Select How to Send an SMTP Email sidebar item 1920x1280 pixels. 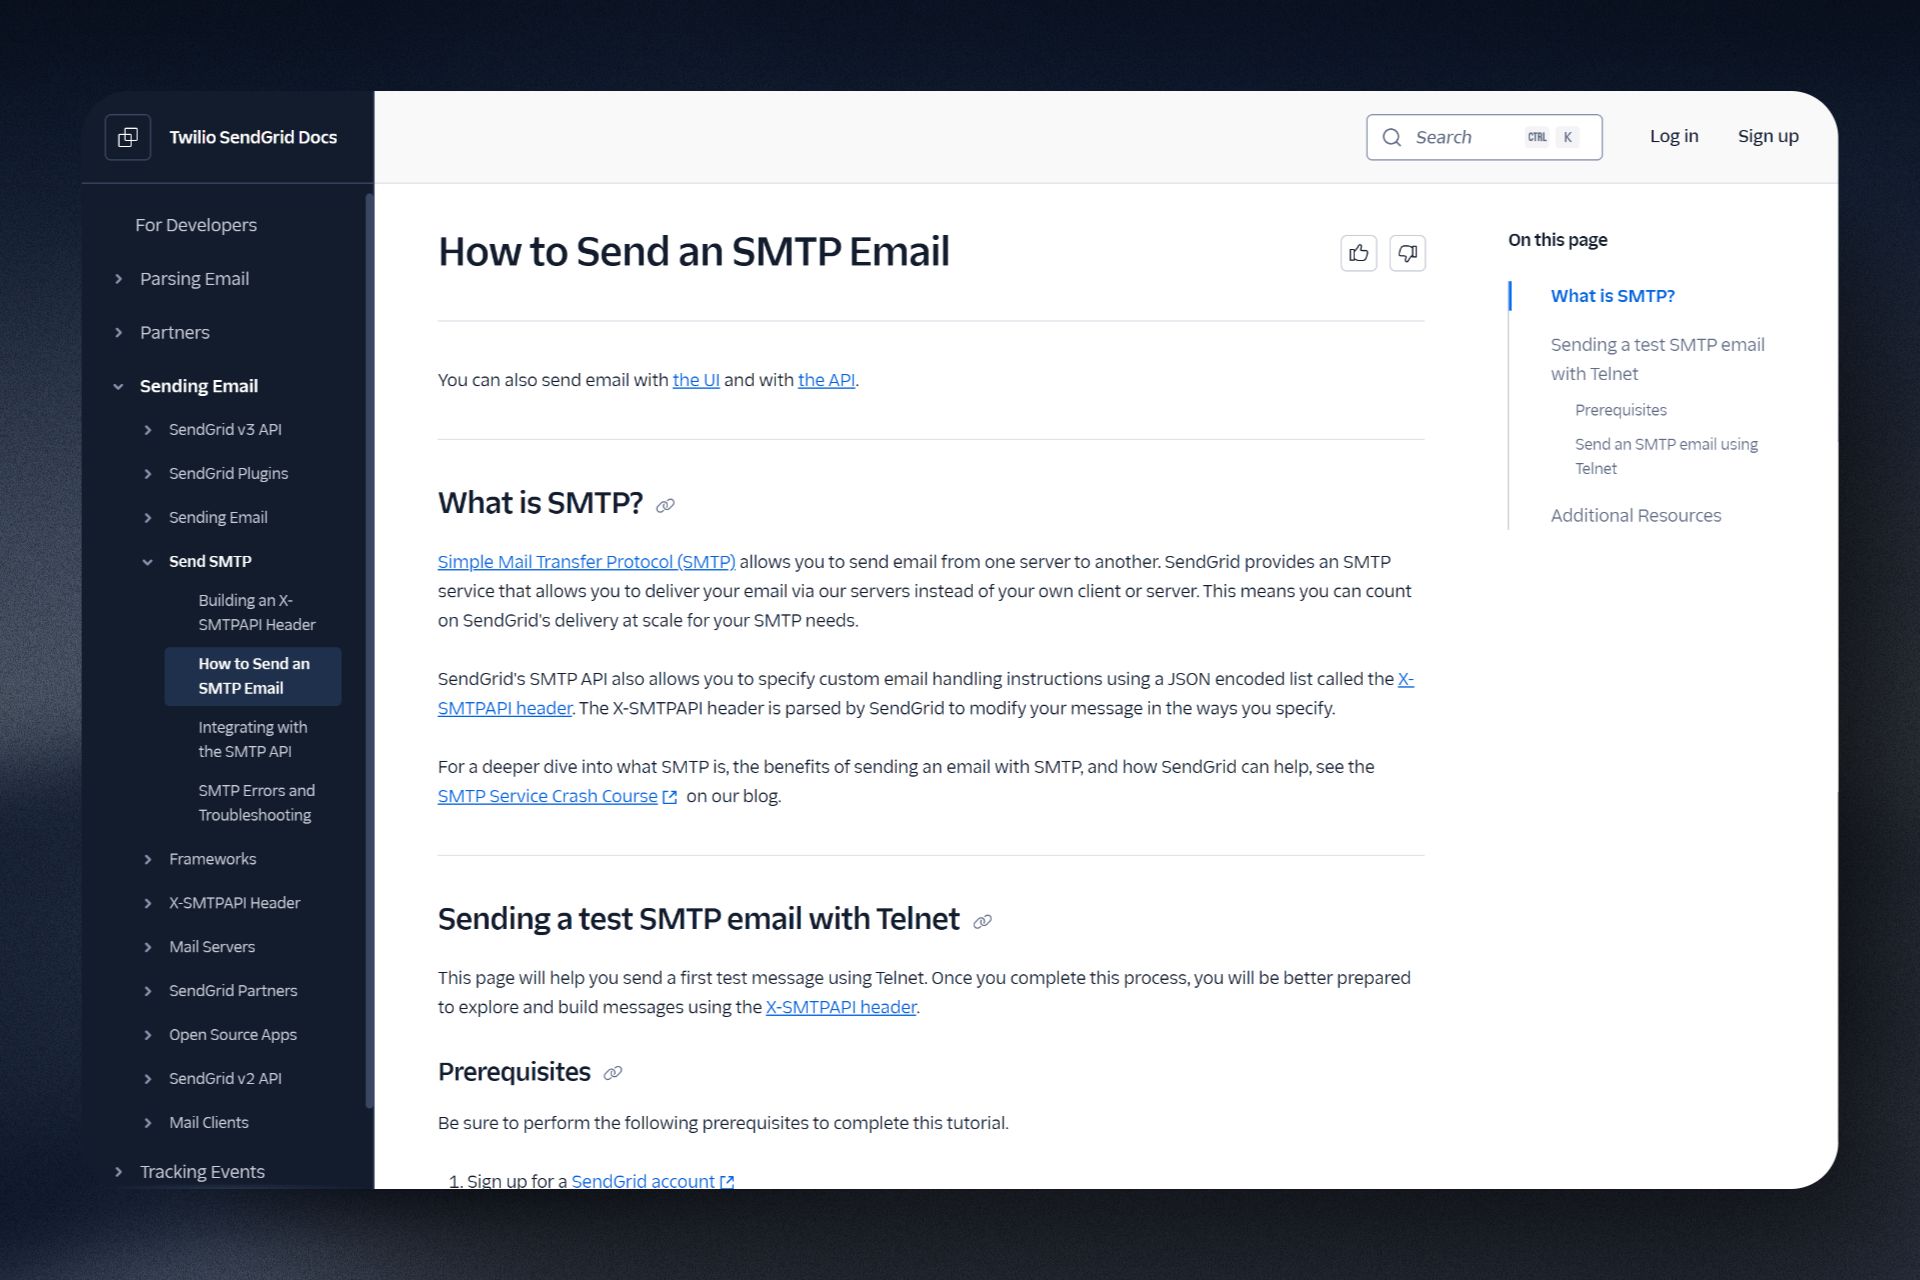(253, 676)
